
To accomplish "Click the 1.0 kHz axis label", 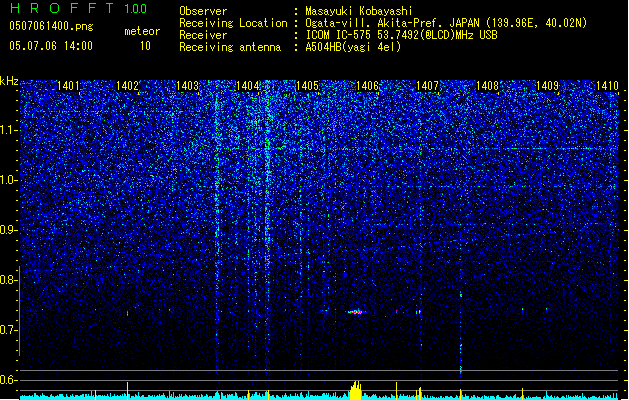I will (x=9, y=180).
